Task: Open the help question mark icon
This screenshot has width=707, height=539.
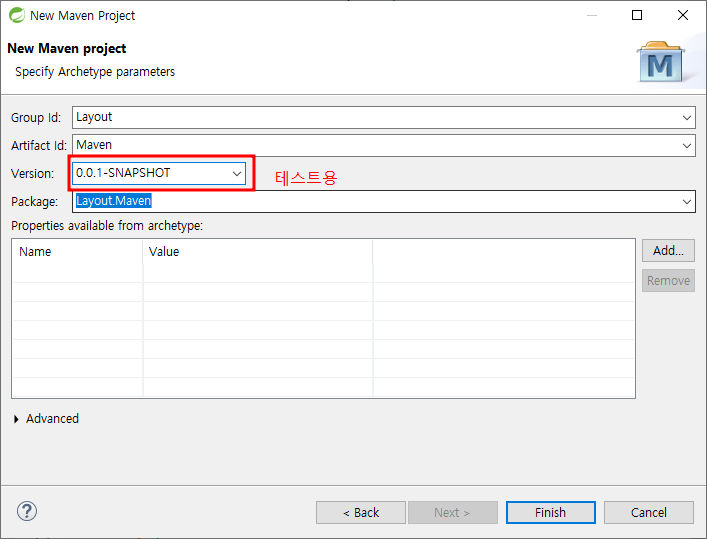Action: (27, 511)
